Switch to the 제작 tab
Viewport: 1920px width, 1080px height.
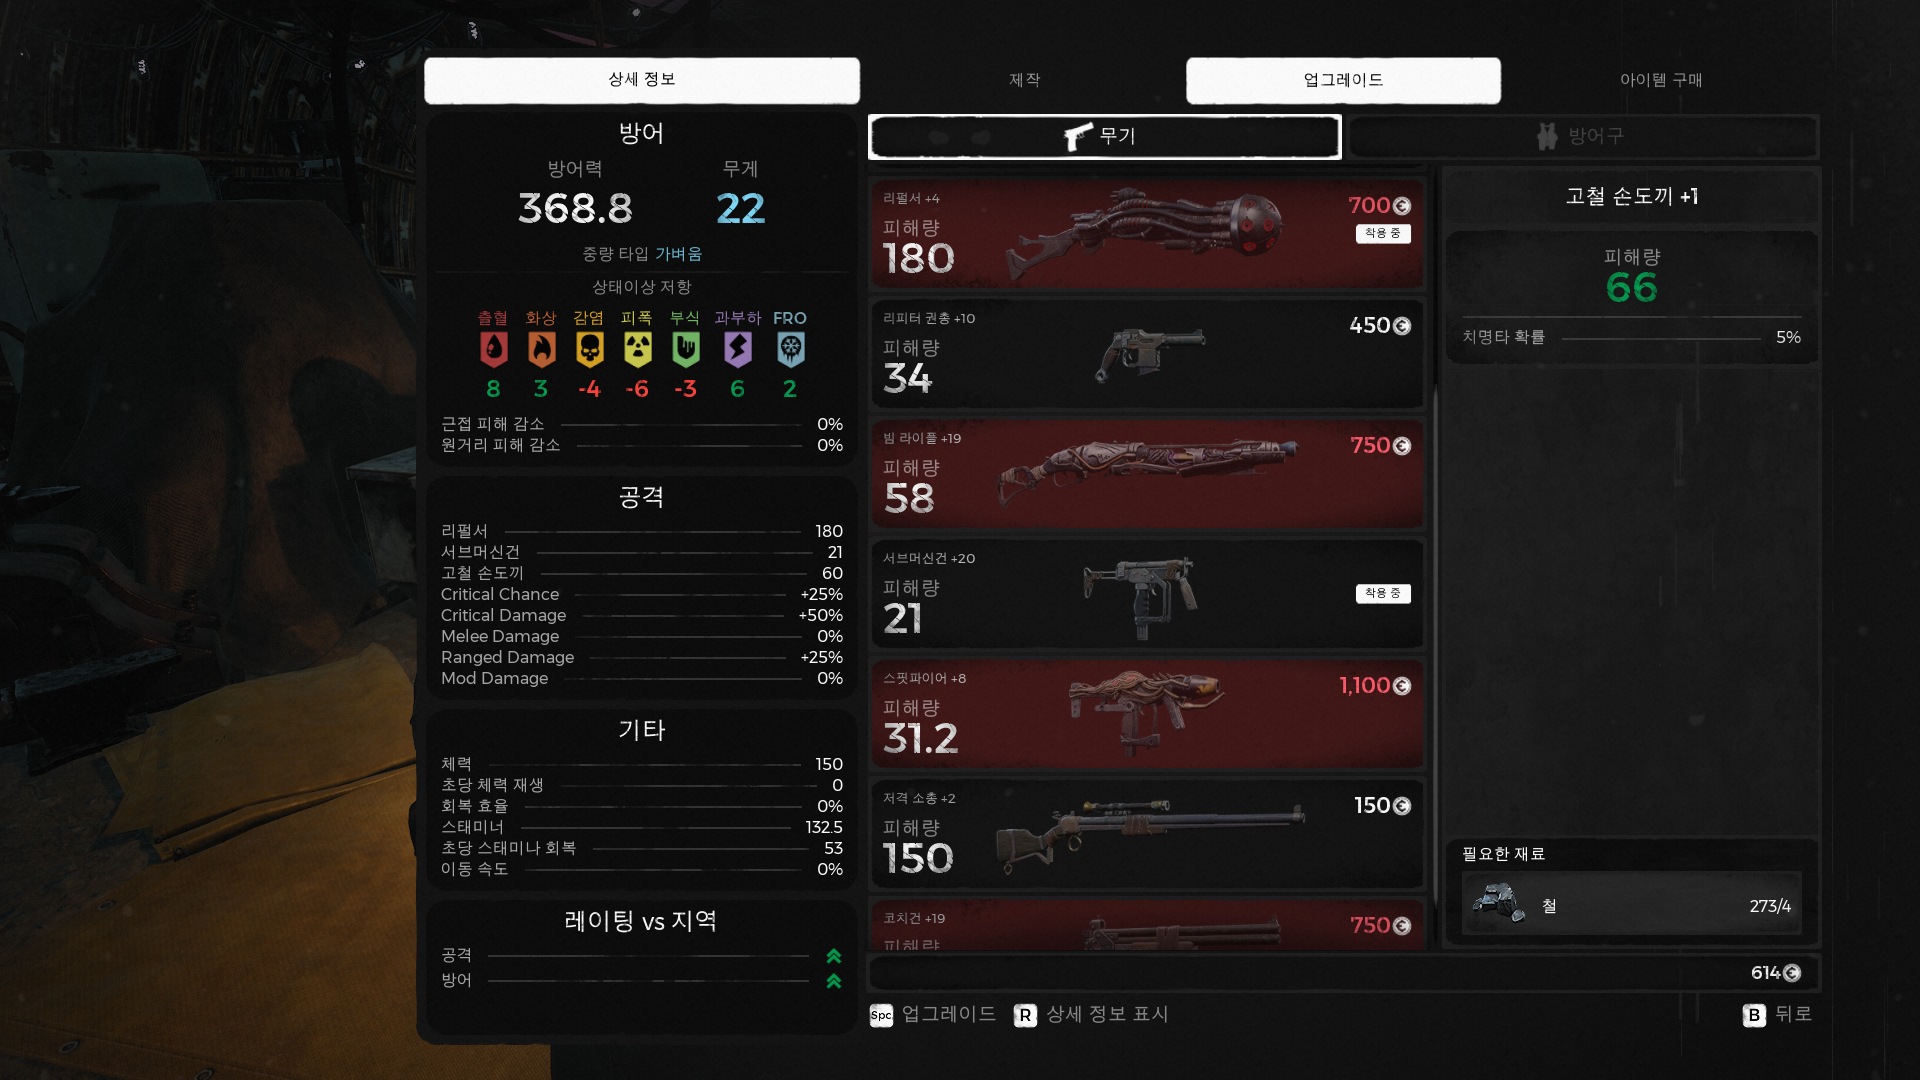point(1024,80)
